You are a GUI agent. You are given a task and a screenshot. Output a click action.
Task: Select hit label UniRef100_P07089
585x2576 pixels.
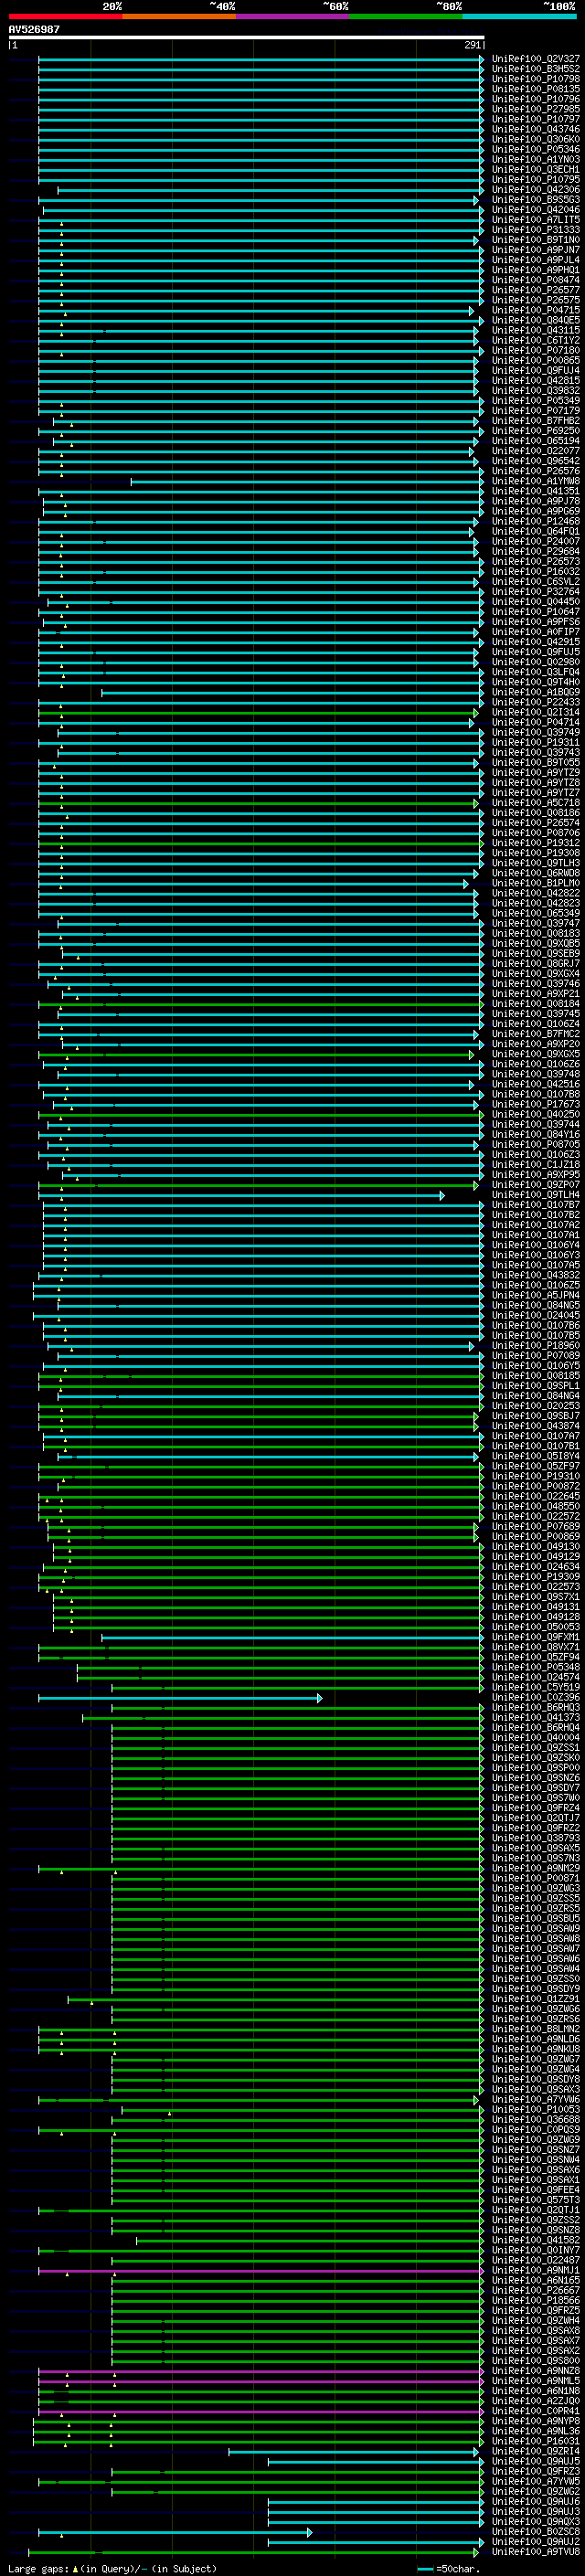[x=536, y=1356]
